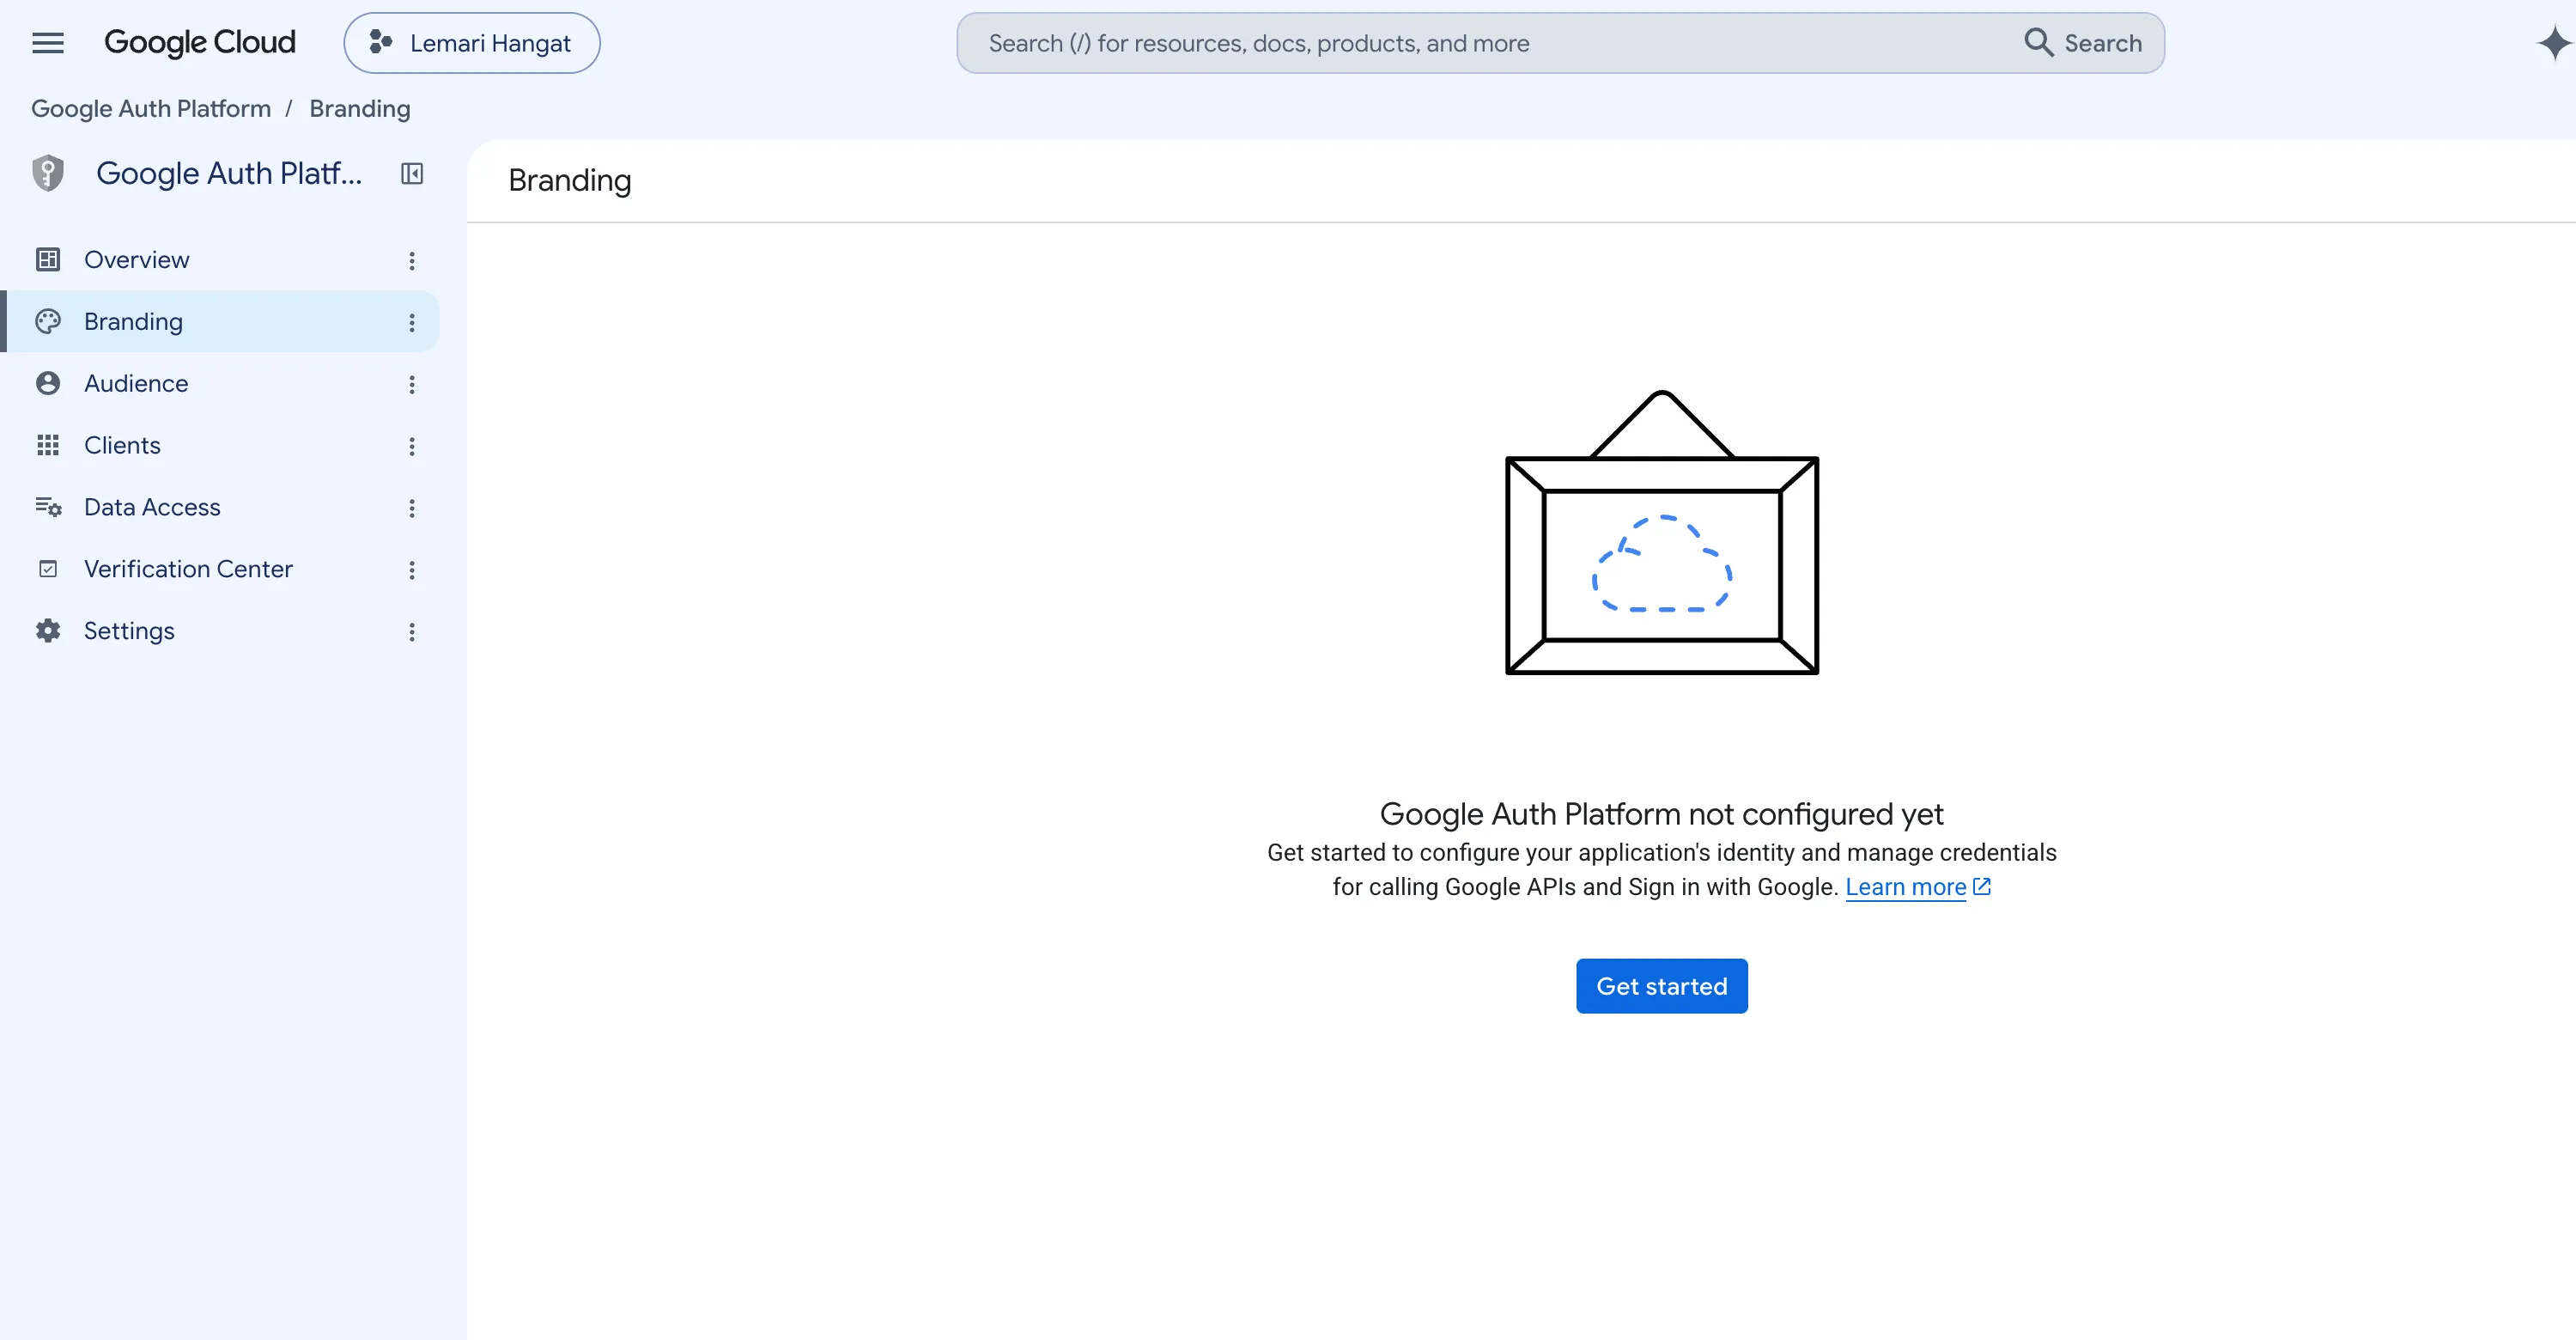Image resolution: width=2576 pixels, height=1340 pixels.
Task: Click the Overview dashboard icon
Action: click(48, 260)
